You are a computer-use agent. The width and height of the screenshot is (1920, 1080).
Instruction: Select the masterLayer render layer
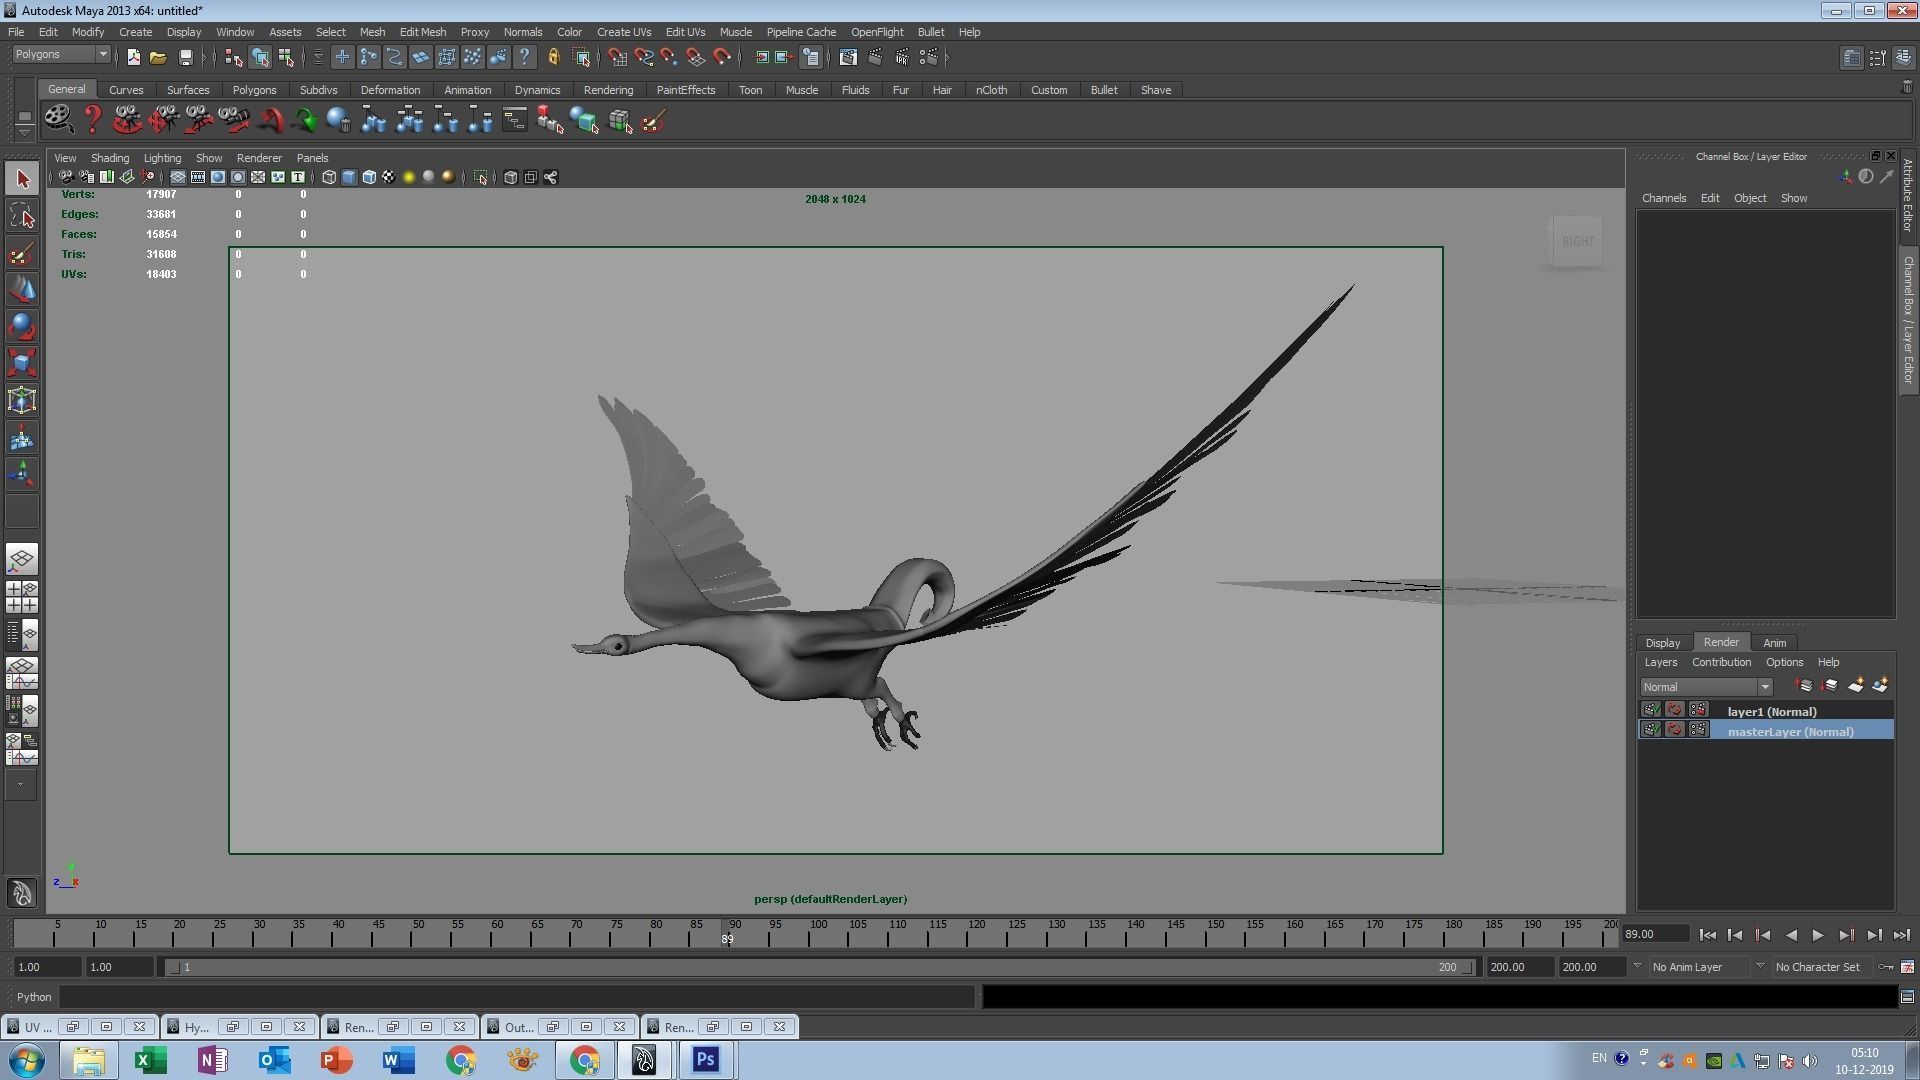tap(1790, 731)
